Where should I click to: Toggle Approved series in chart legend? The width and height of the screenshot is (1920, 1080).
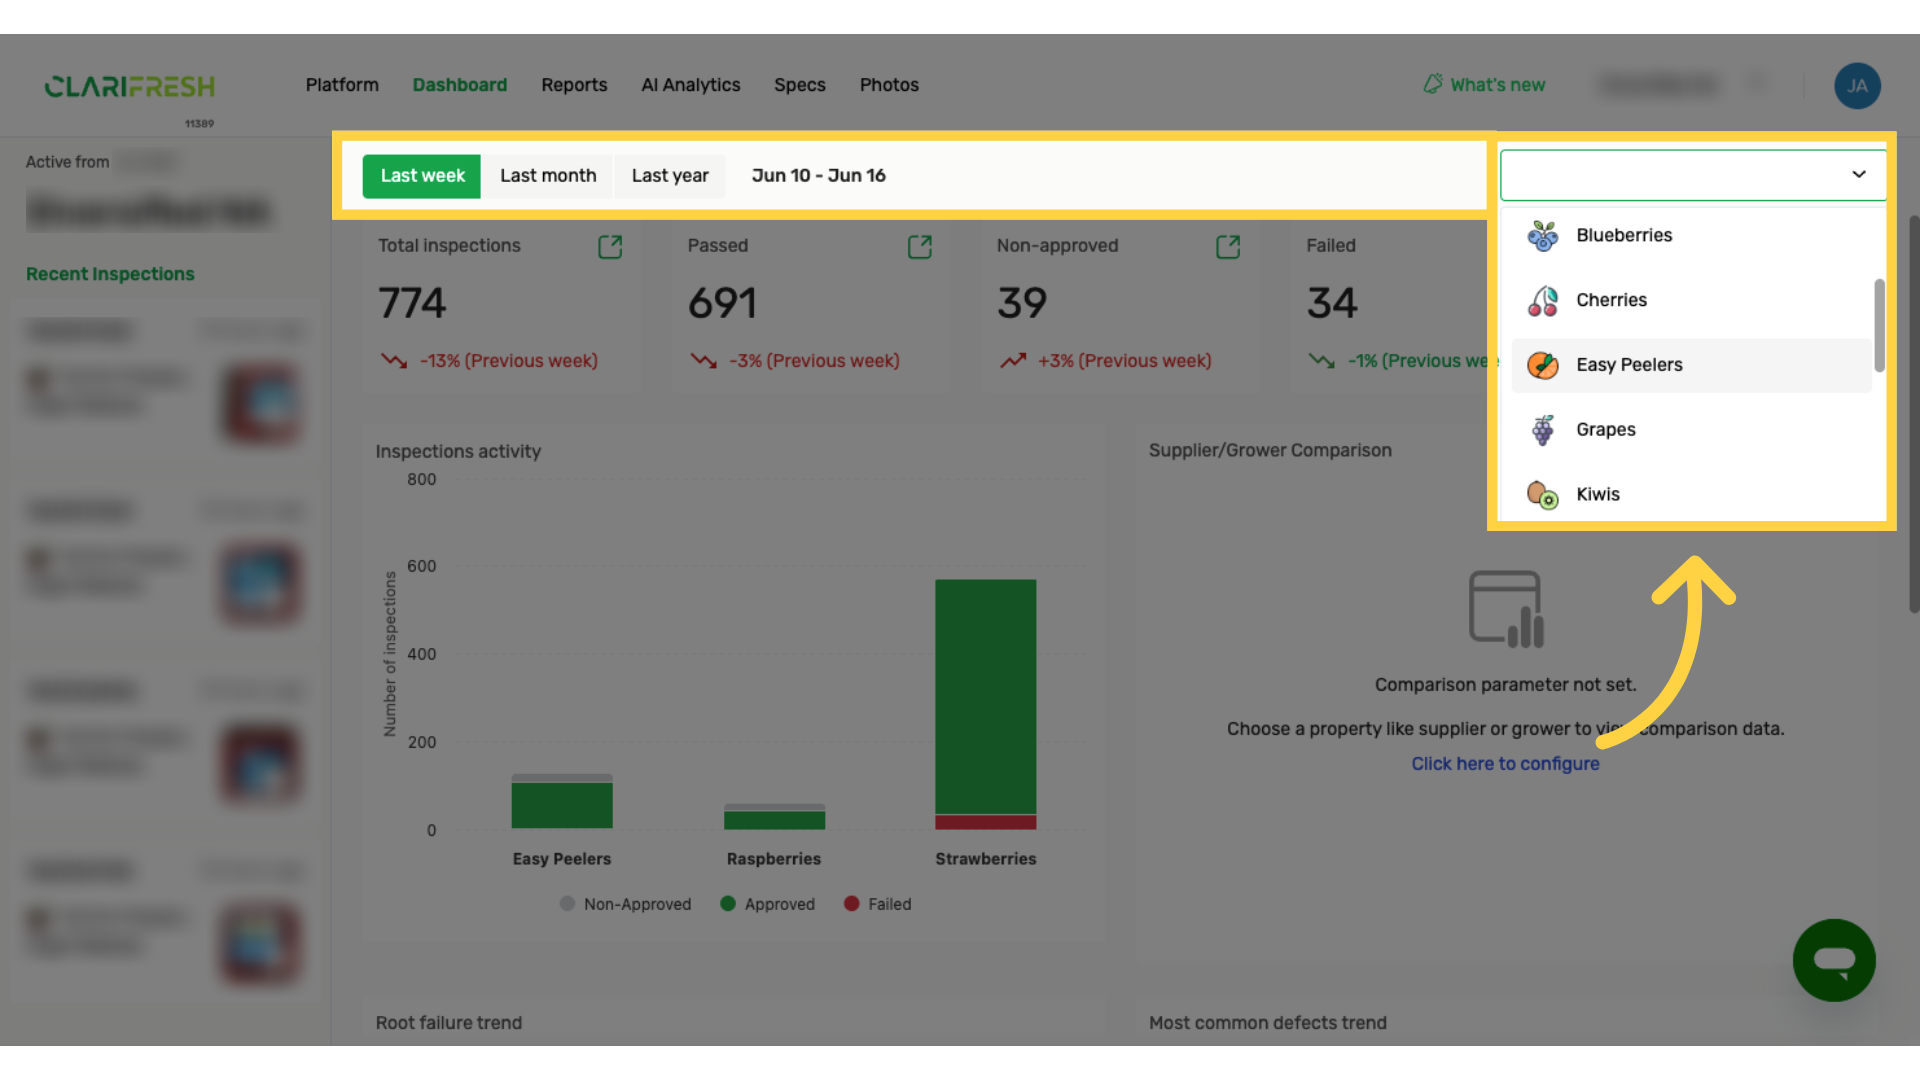point(768,904)
